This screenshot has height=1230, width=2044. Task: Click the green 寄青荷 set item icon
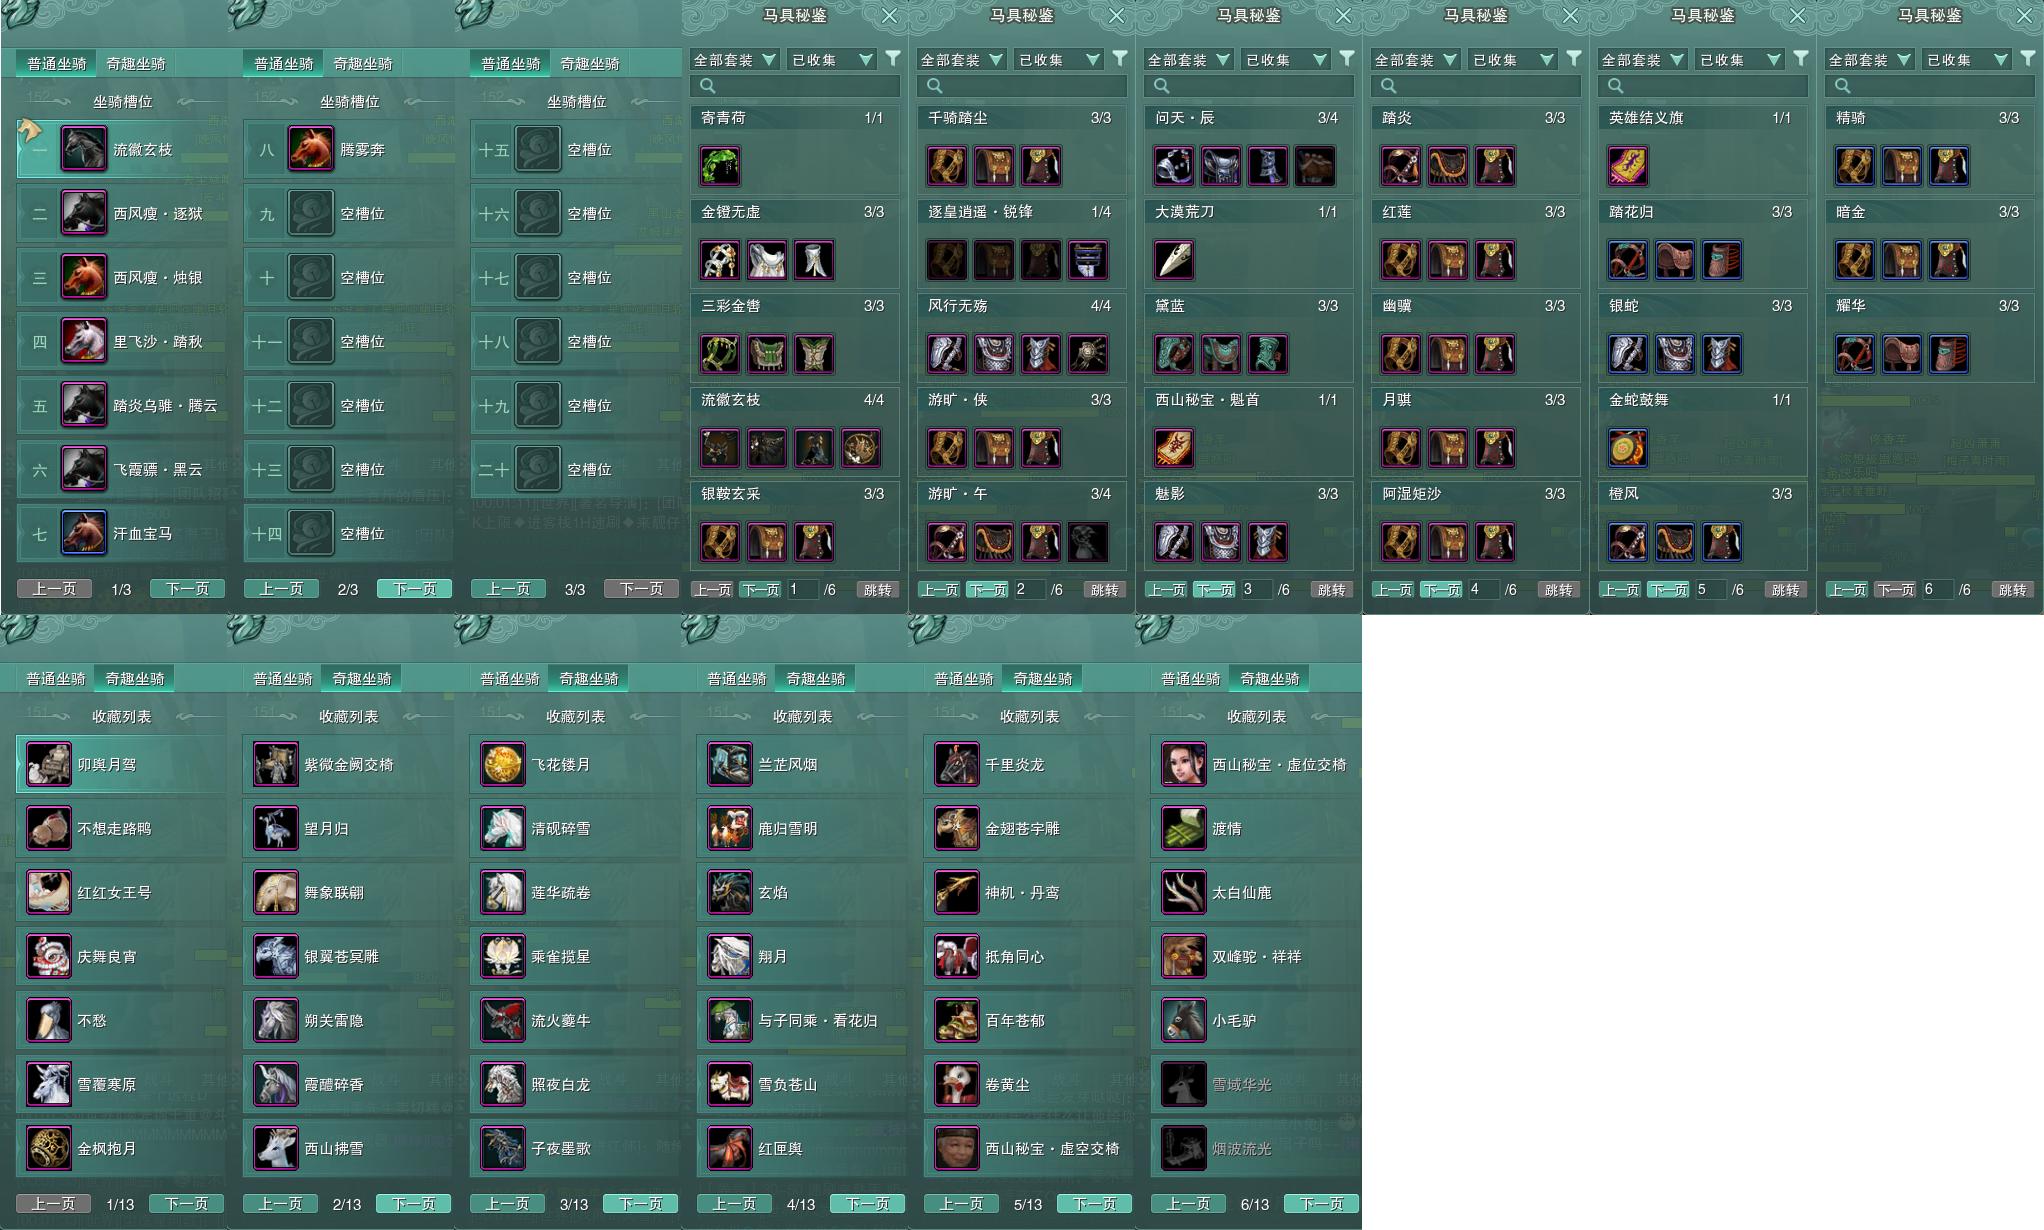tap(720, 166)
